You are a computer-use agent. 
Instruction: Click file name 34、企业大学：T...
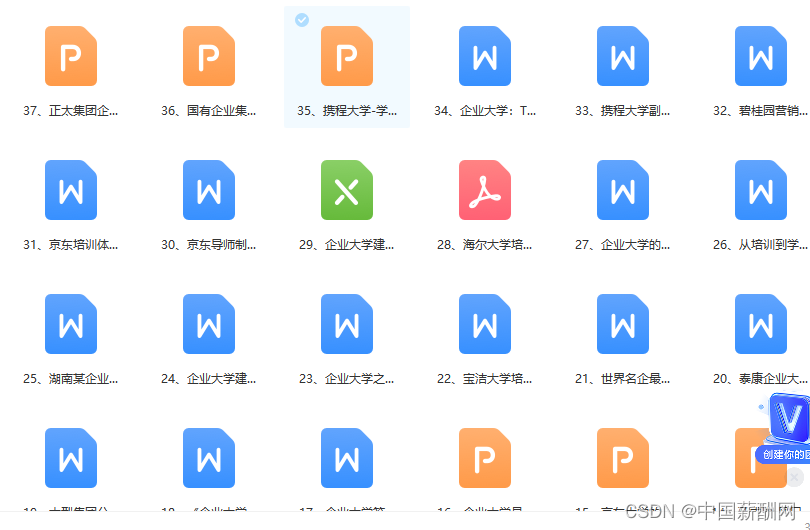point(485,111)
